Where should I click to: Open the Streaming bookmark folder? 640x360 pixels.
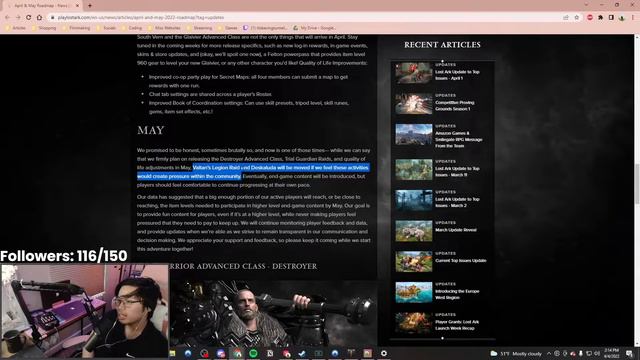tap(200, 28)
